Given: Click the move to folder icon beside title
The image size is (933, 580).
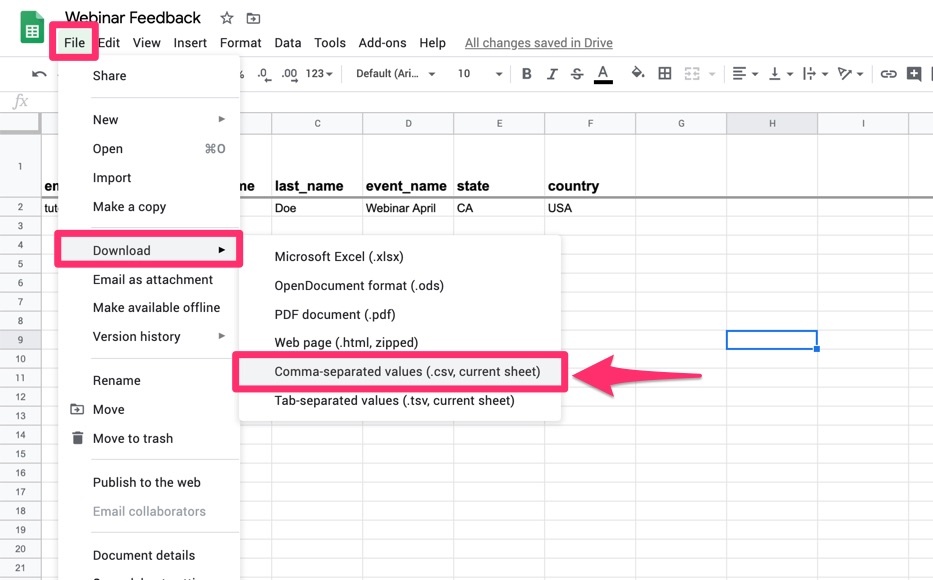Looking at the screenshot, I should tap(253, 18).
